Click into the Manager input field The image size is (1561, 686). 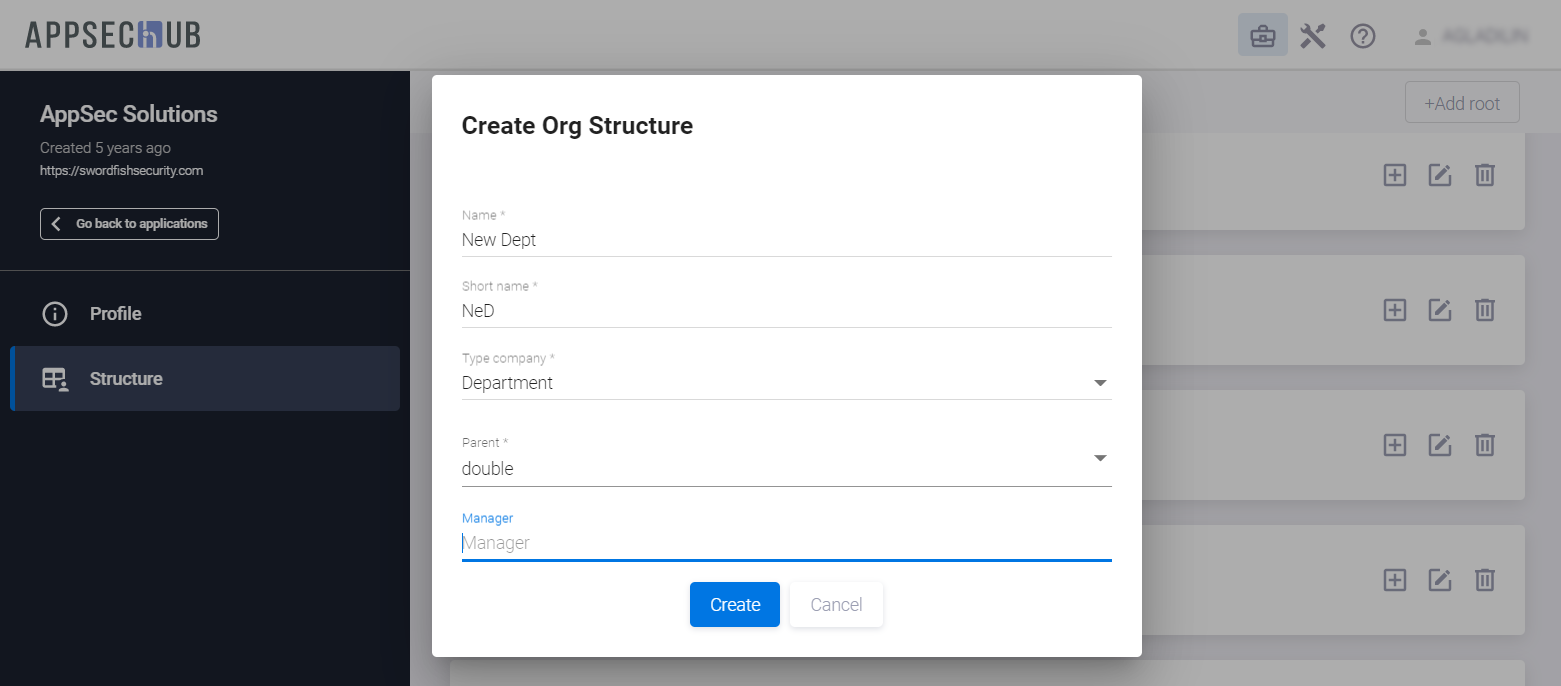[x=786, y=543]
